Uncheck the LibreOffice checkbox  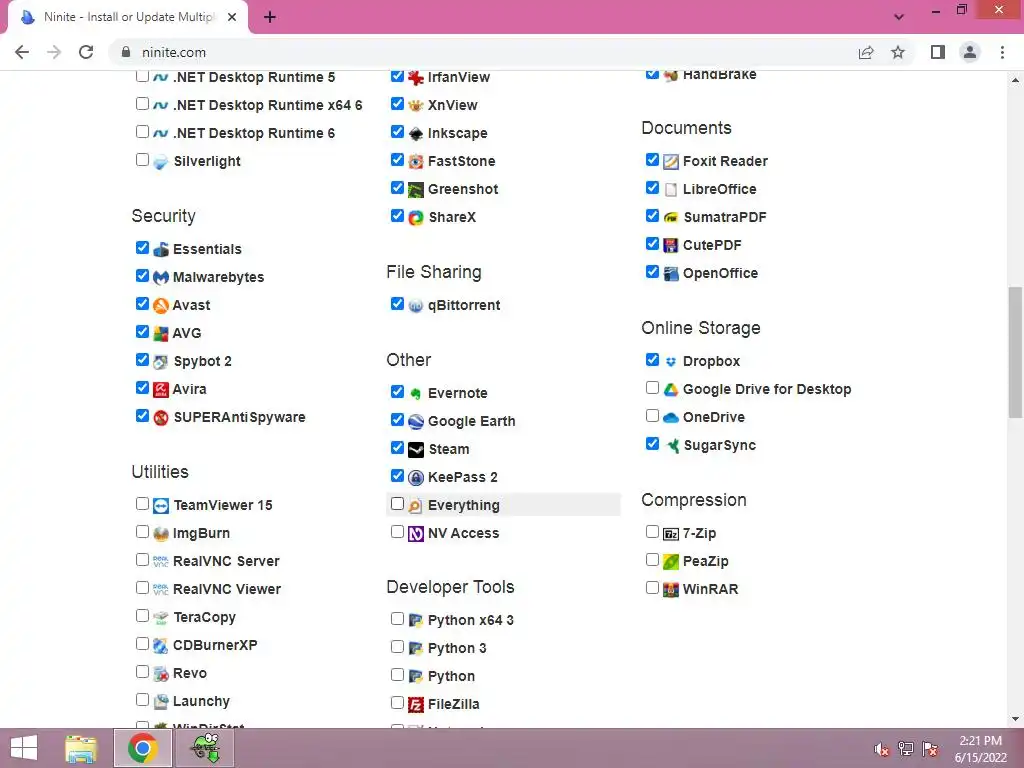[x=652, y=187]
